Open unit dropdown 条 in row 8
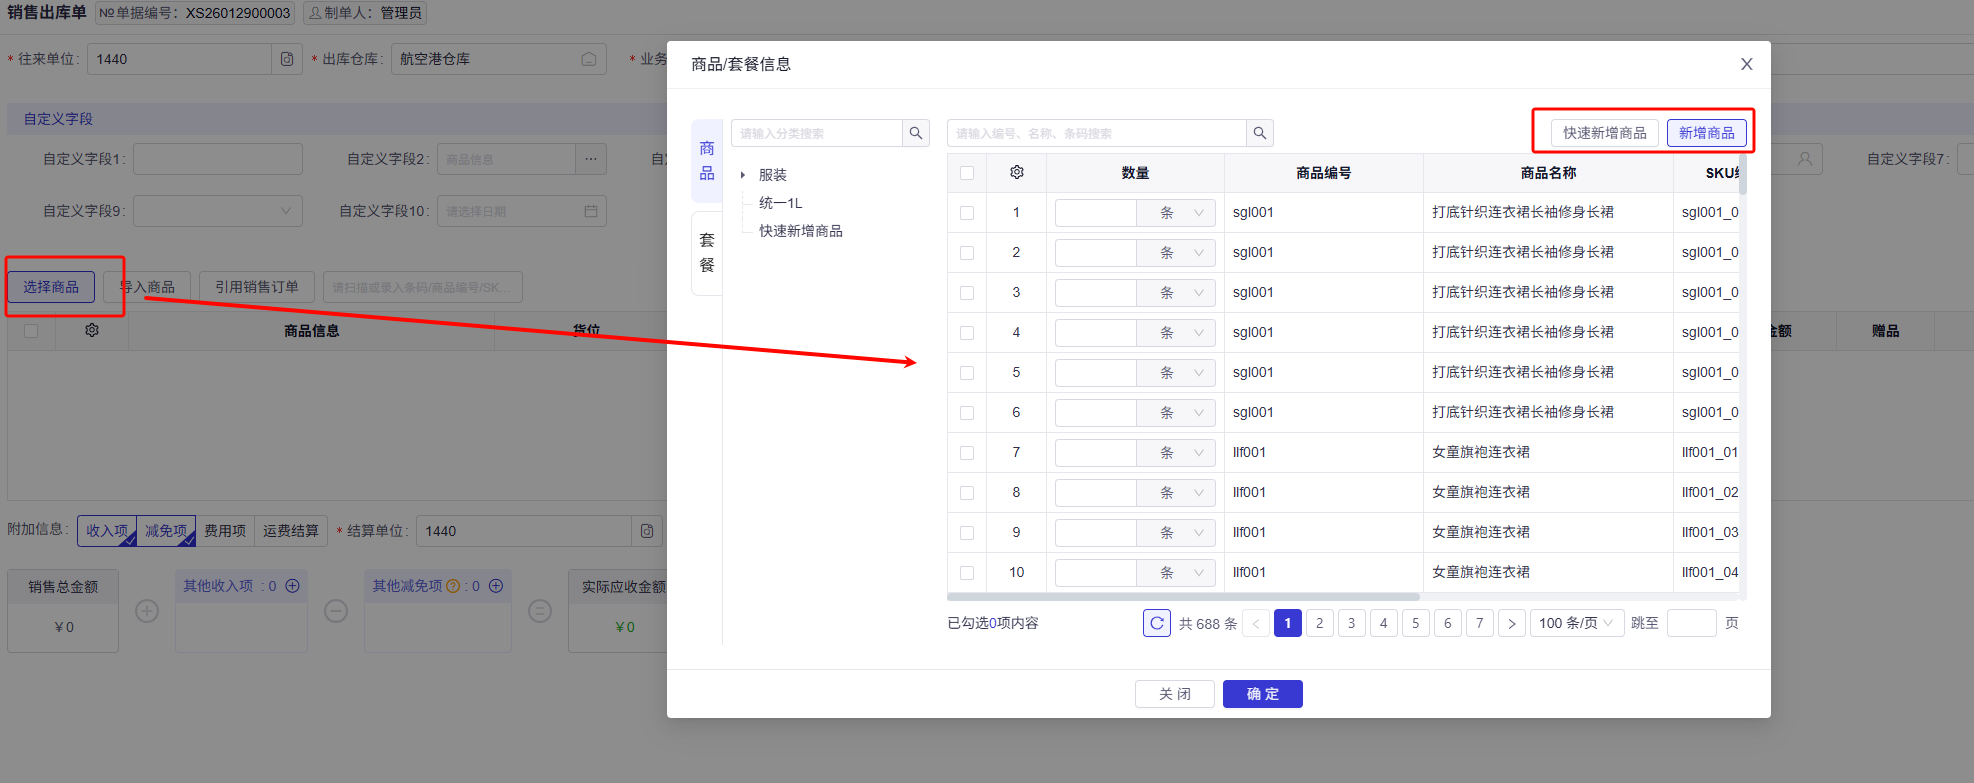Screen dimensions: 1974x783 click(1176, 493)
